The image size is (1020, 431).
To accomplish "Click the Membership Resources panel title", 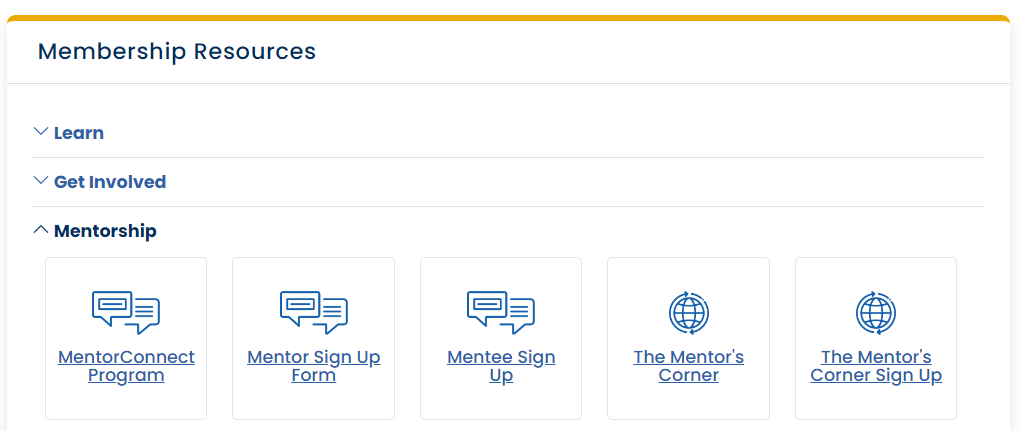I will [177, 51].
